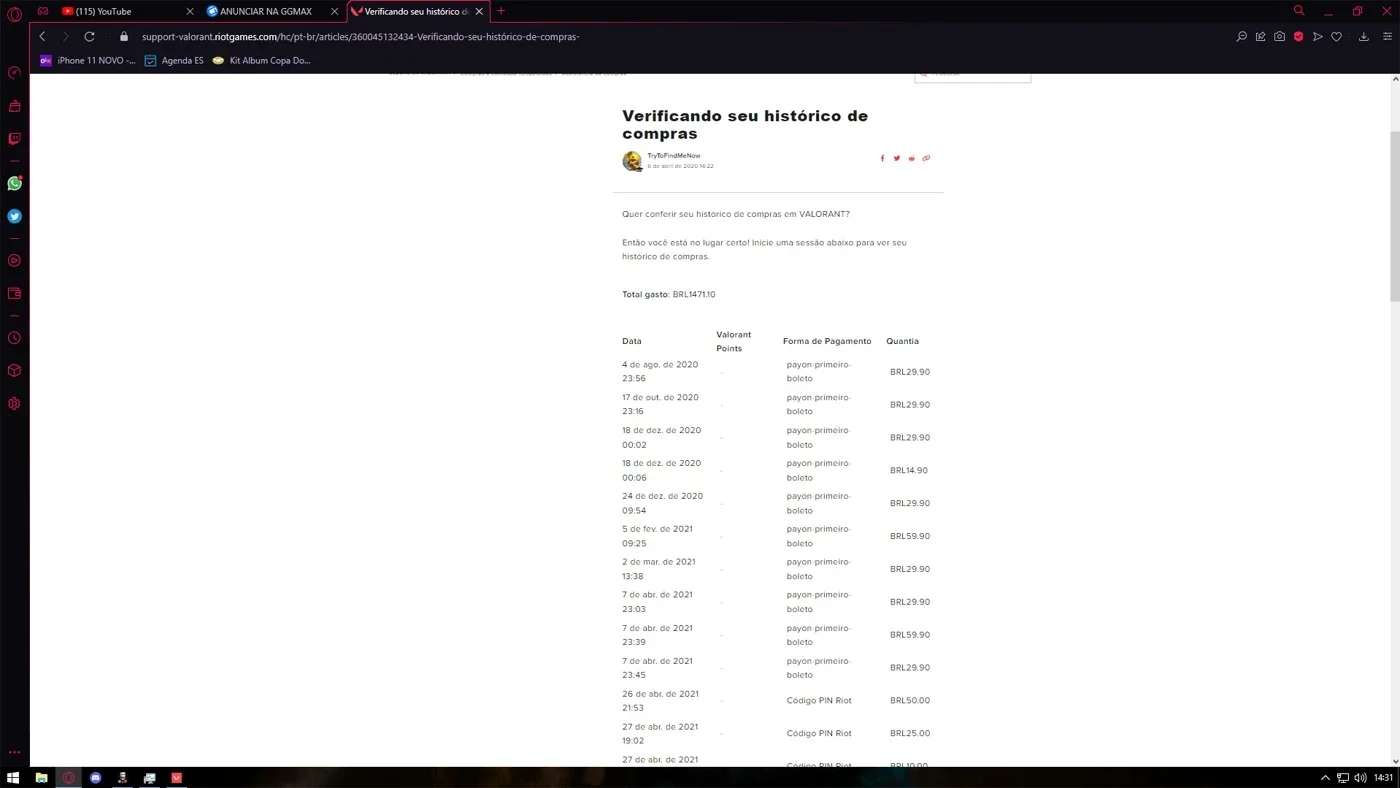
Task: Click the Data column header
Action: [632, 341]
